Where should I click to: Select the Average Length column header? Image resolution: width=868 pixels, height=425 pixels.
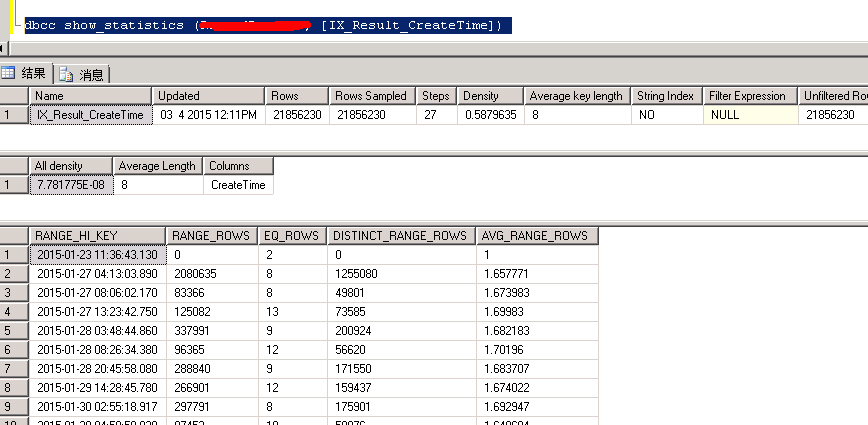(x=157, y=166)
